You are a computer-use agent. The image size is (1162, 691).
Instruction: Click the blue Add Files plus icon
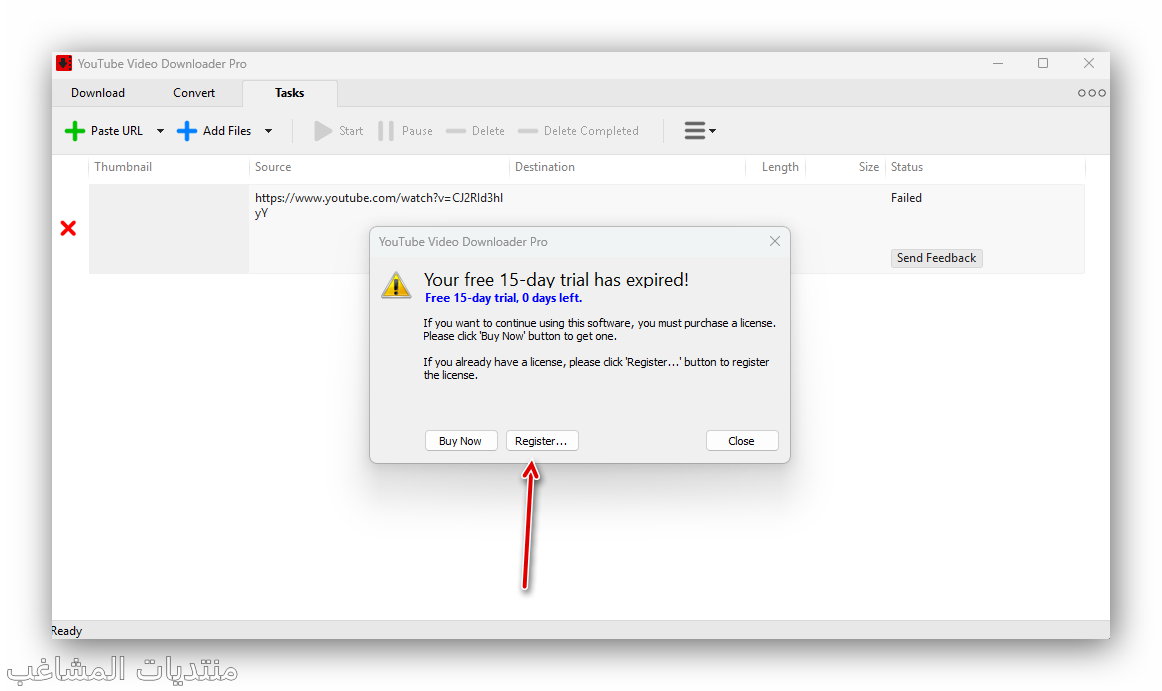point(187,131)
